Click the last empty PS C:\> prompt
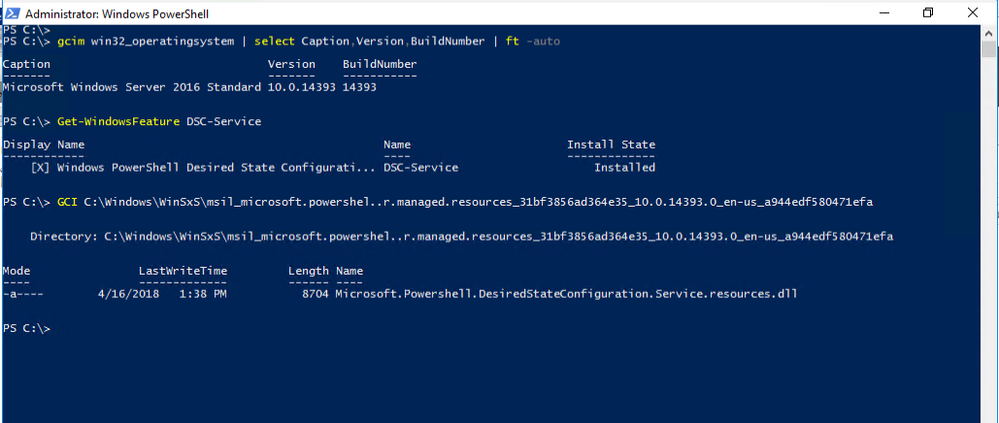 coord(26,329)
